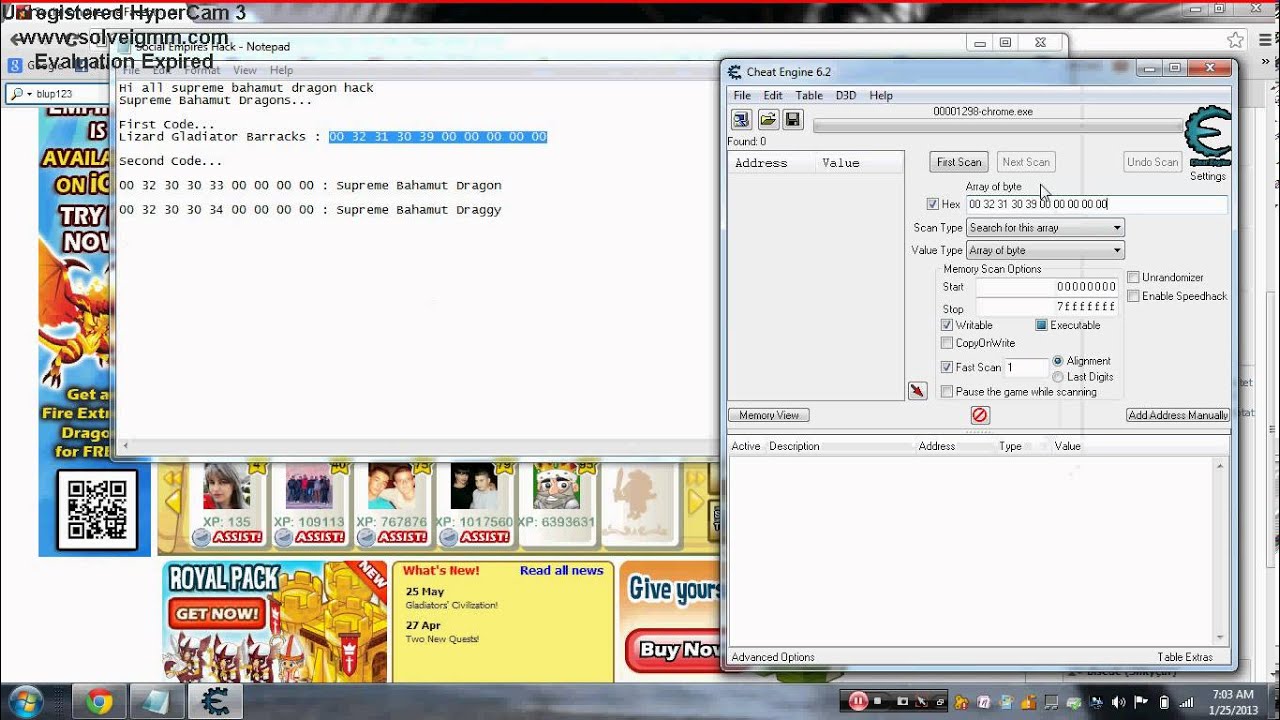Screen dimensions: 1280x720
Task: Enable the Speedhack checkbox
Action: coord(1133,296)
